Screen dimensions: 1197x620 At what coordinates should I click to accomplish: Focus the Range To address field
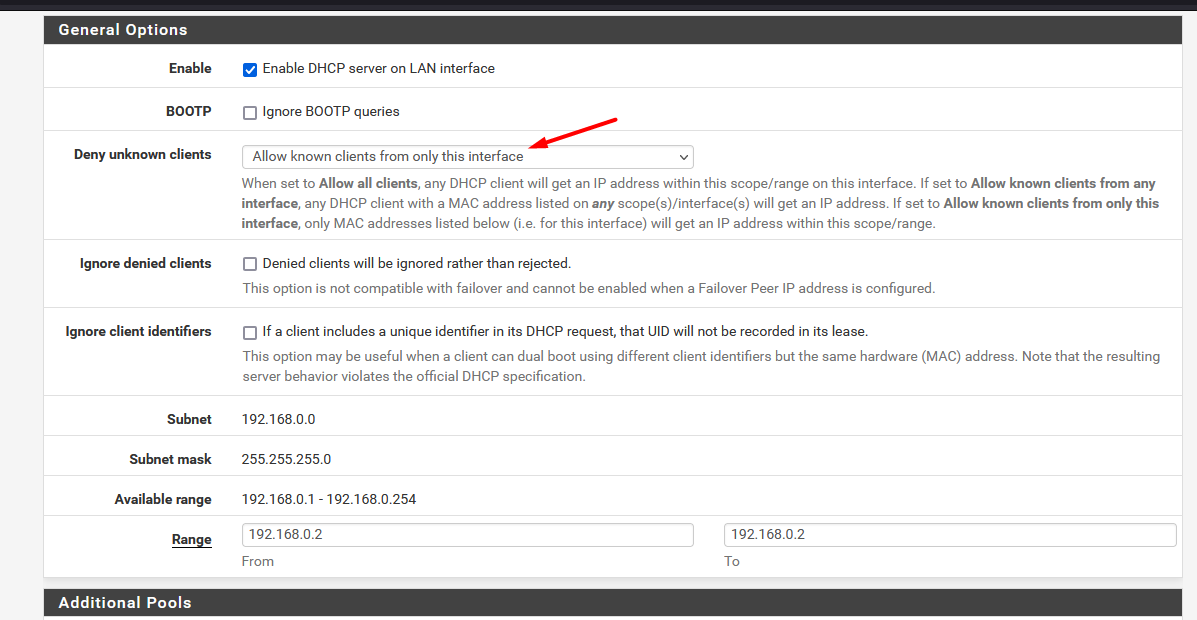[949, 535]
